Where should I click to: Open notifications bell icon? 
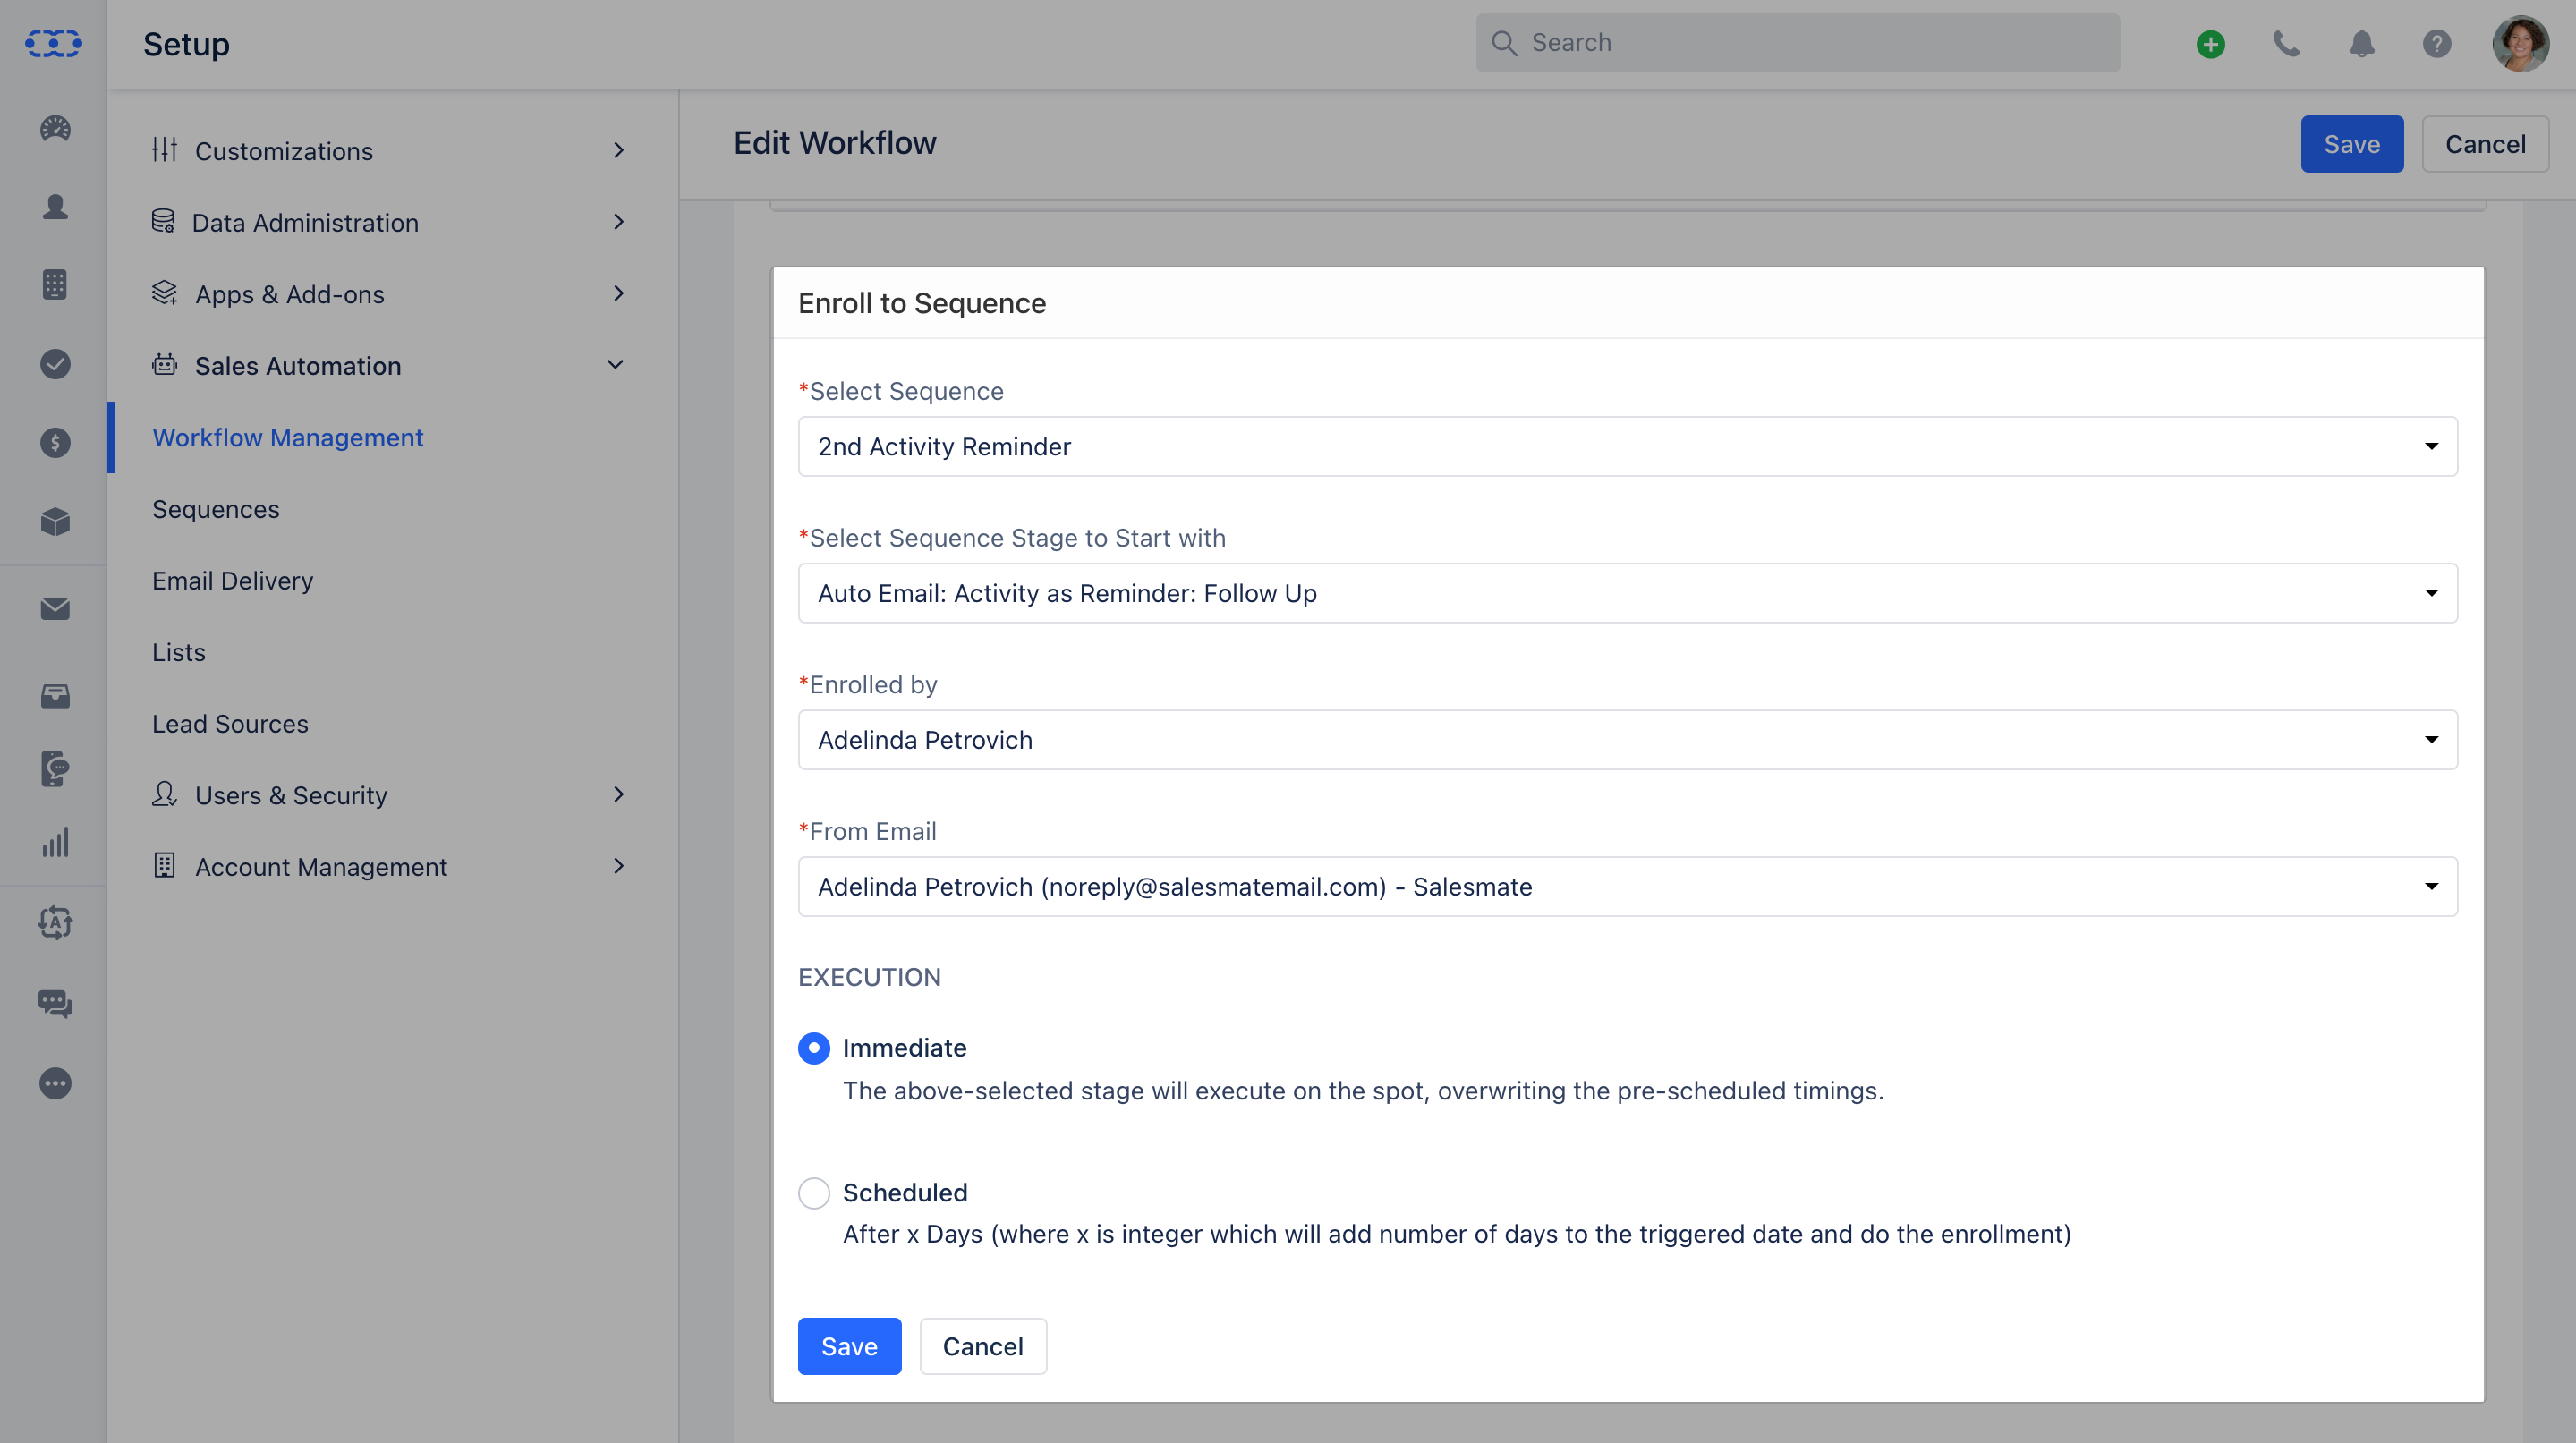pos(2361,44)
